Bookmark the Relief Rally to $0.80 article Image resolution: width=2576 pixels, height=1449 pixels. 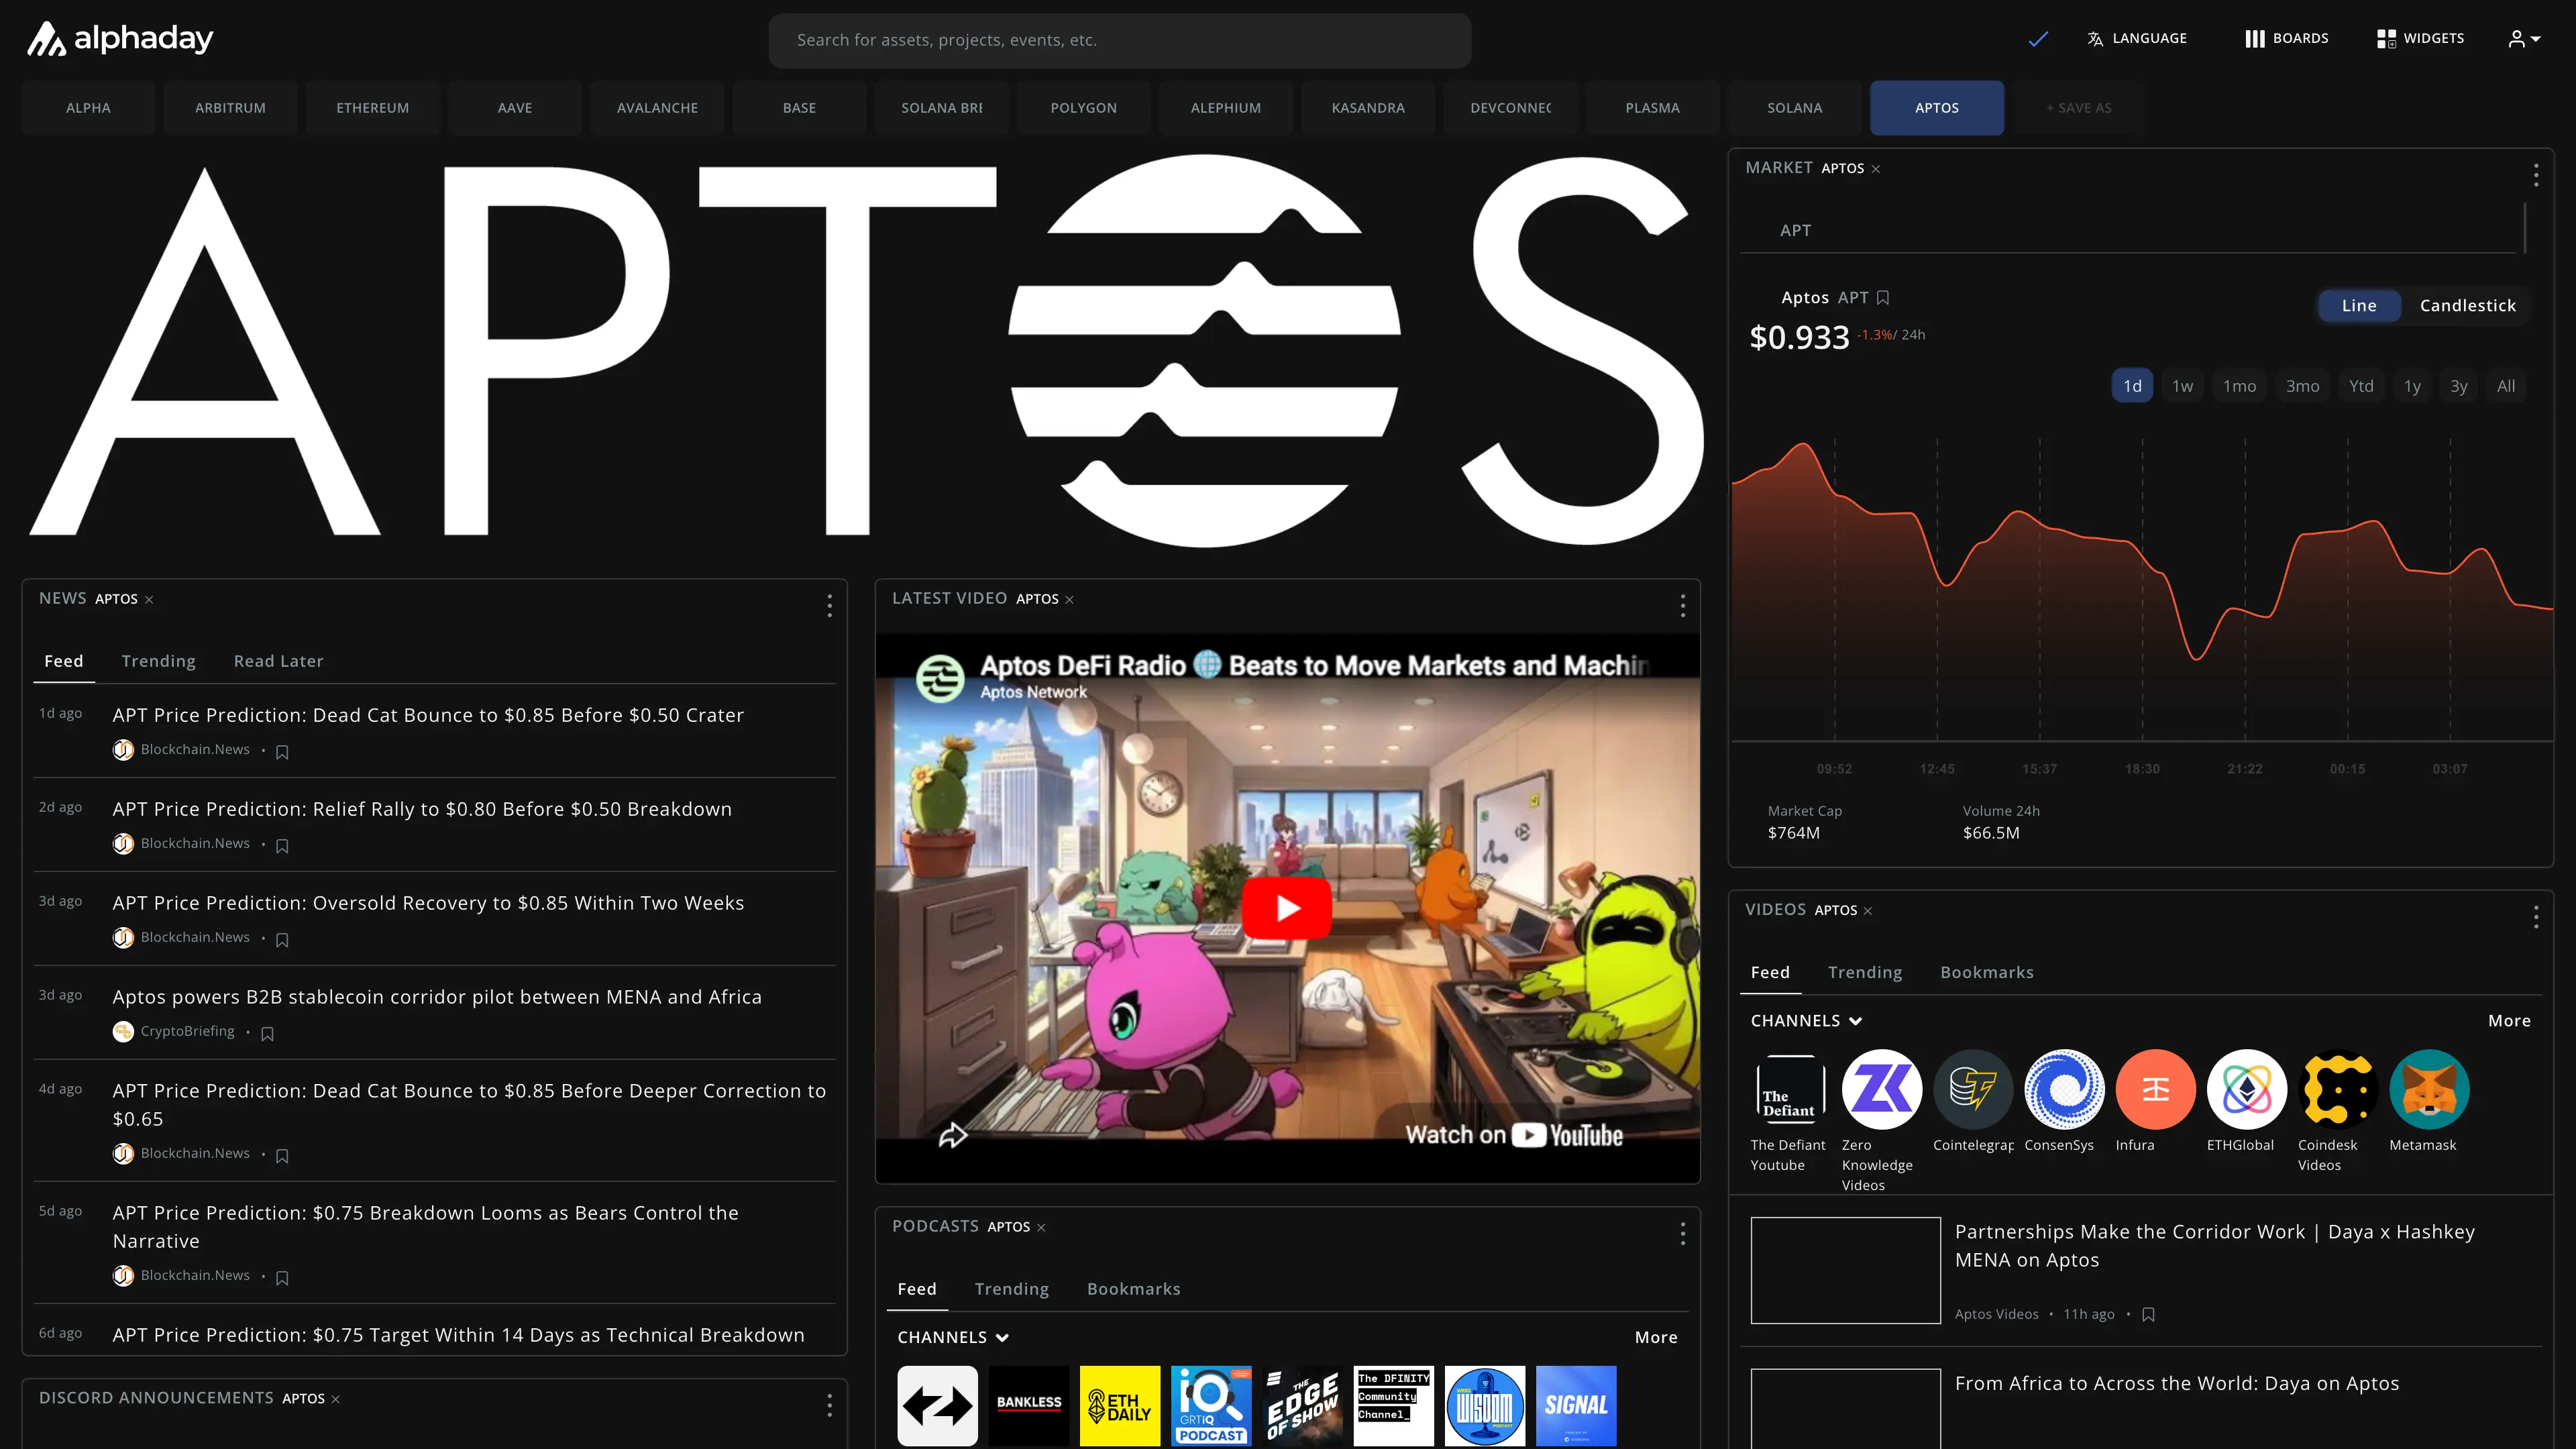[x=282, y=846]
